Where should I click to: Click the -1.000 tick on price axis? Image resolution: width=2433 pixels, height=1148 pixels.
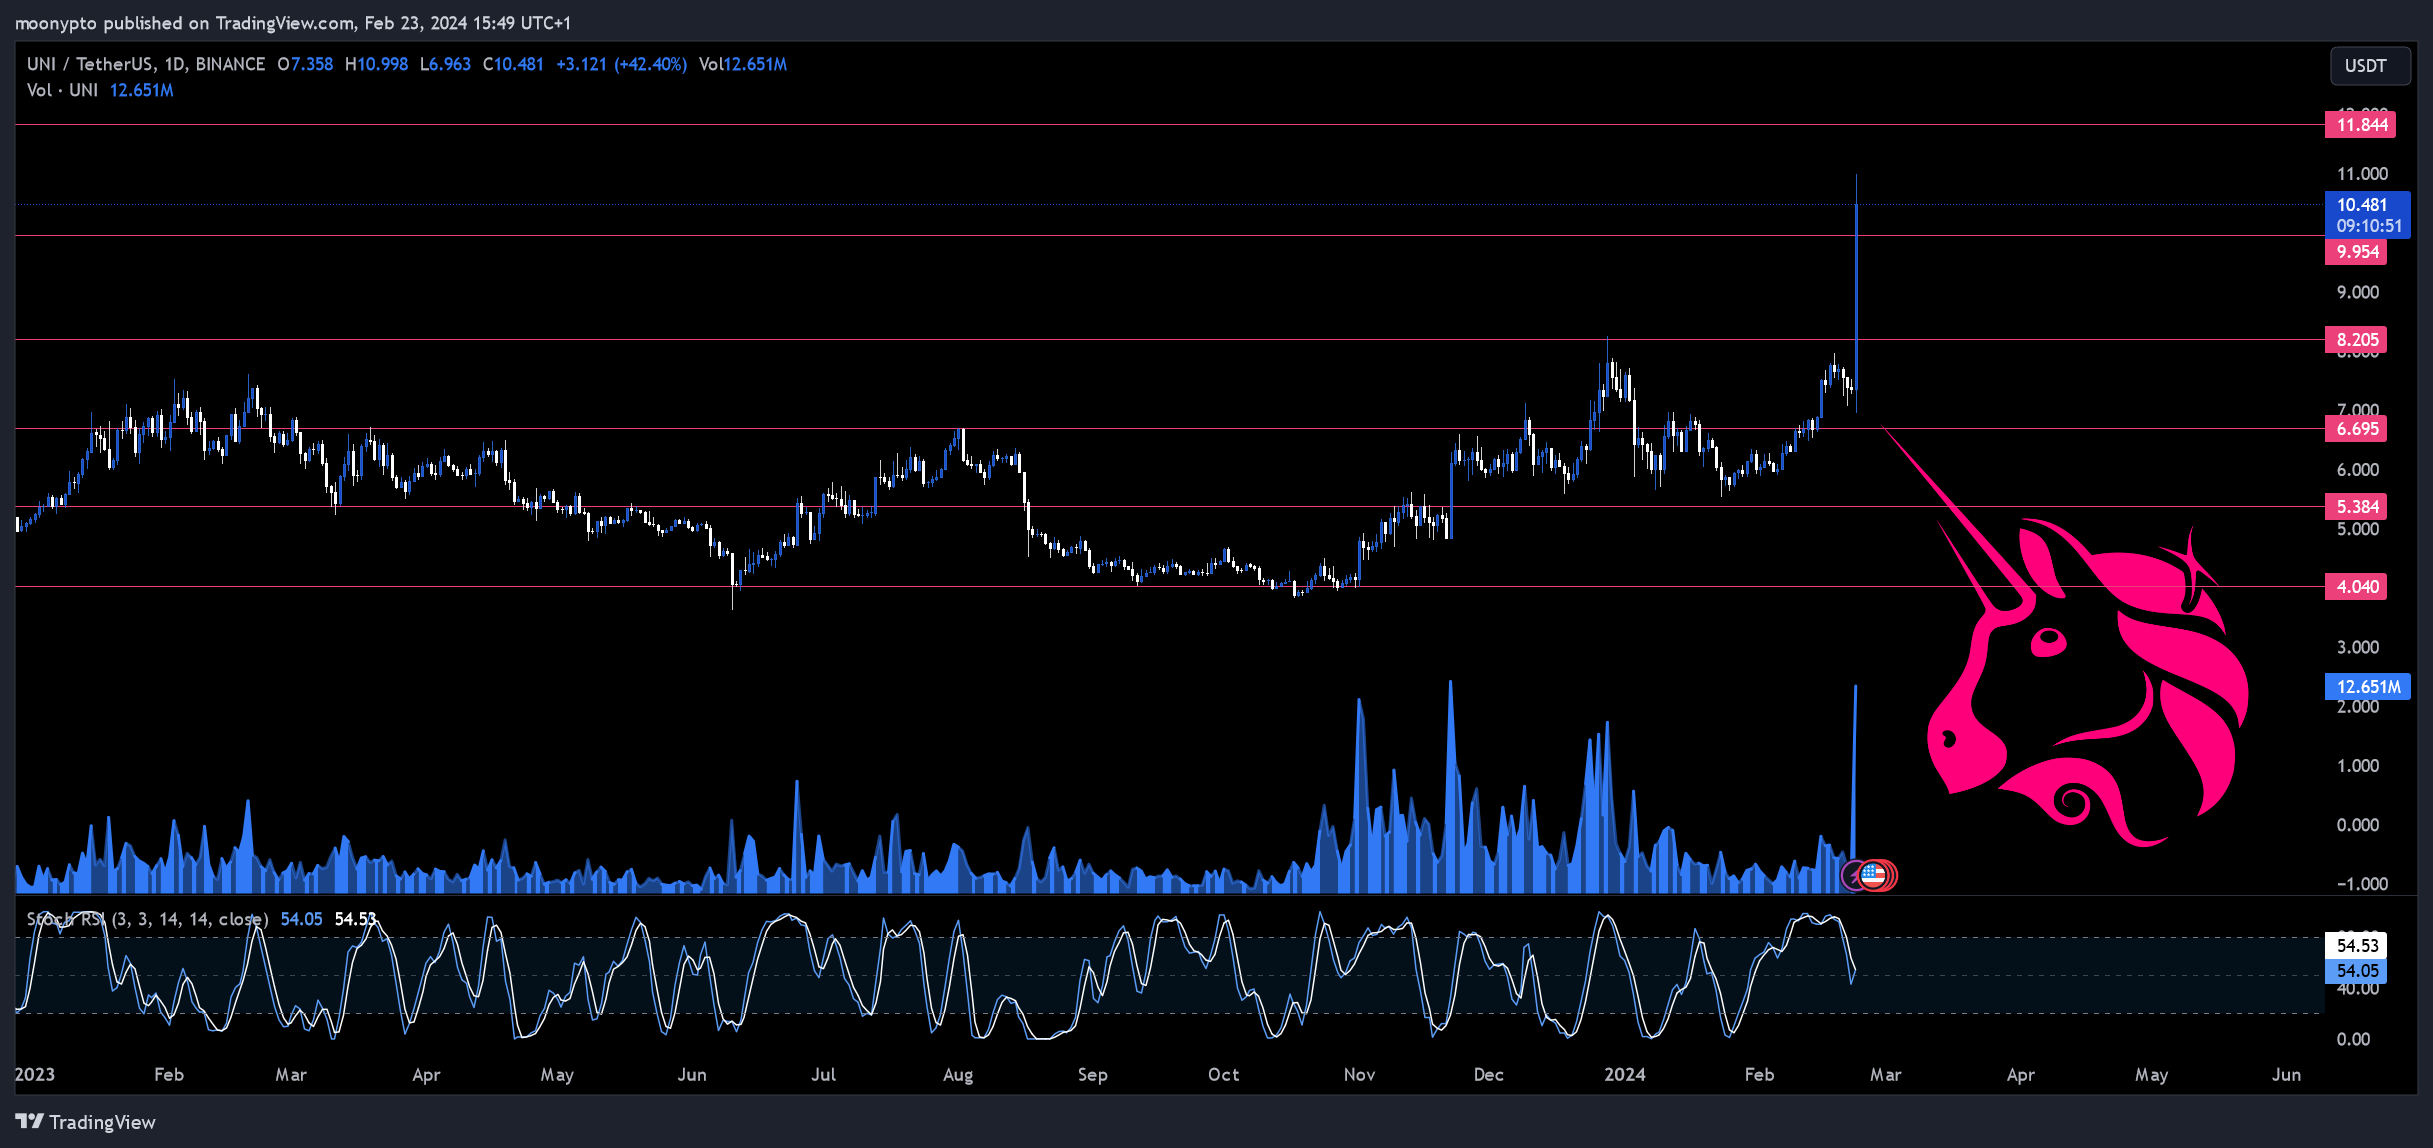[x=2360, y=884]
